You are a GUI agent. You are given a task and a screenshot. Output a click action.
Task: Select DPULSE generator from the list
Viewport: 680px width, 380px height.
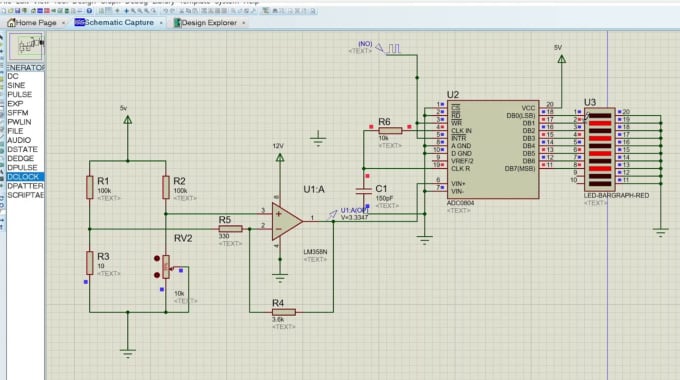(x=25, y=167)
